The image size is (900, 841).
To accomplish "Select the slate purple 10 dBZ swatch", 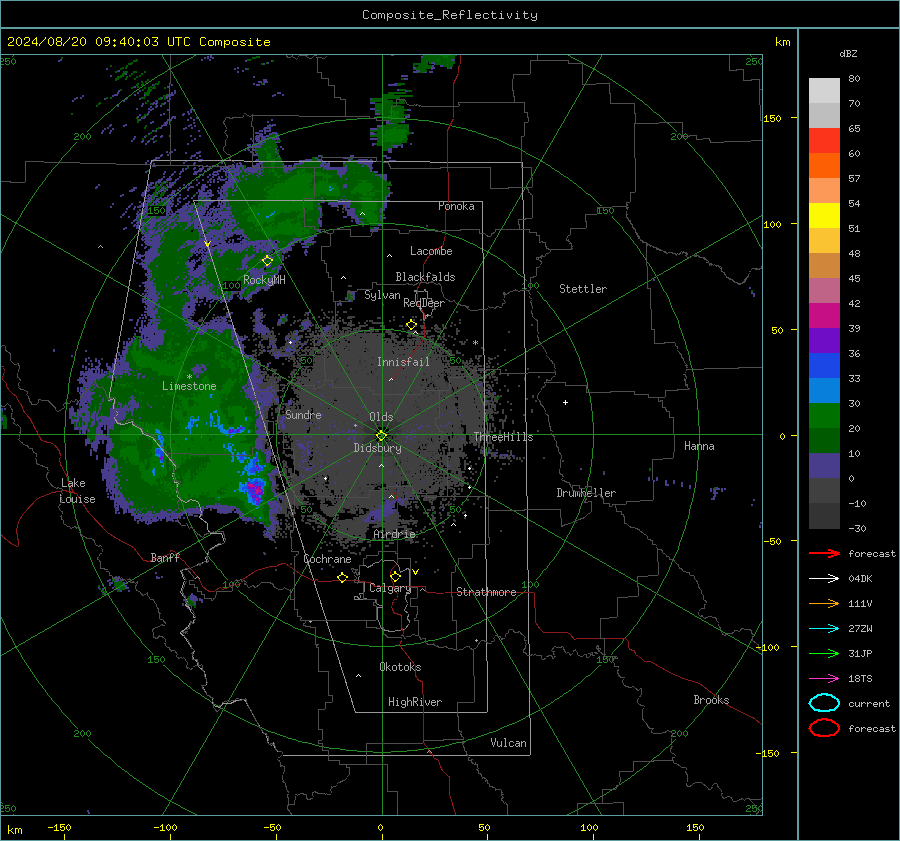I will 824,466.
